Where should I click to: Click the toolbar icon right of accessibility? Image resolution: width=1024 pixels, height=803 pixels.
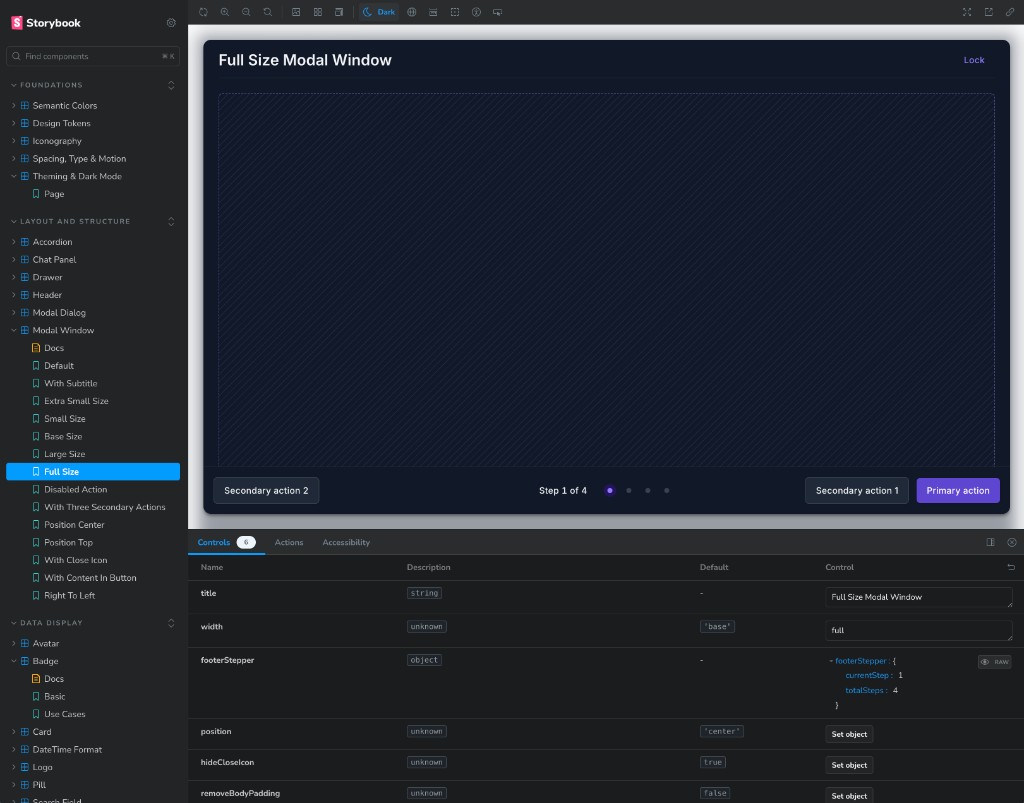[x=498, y=12]
